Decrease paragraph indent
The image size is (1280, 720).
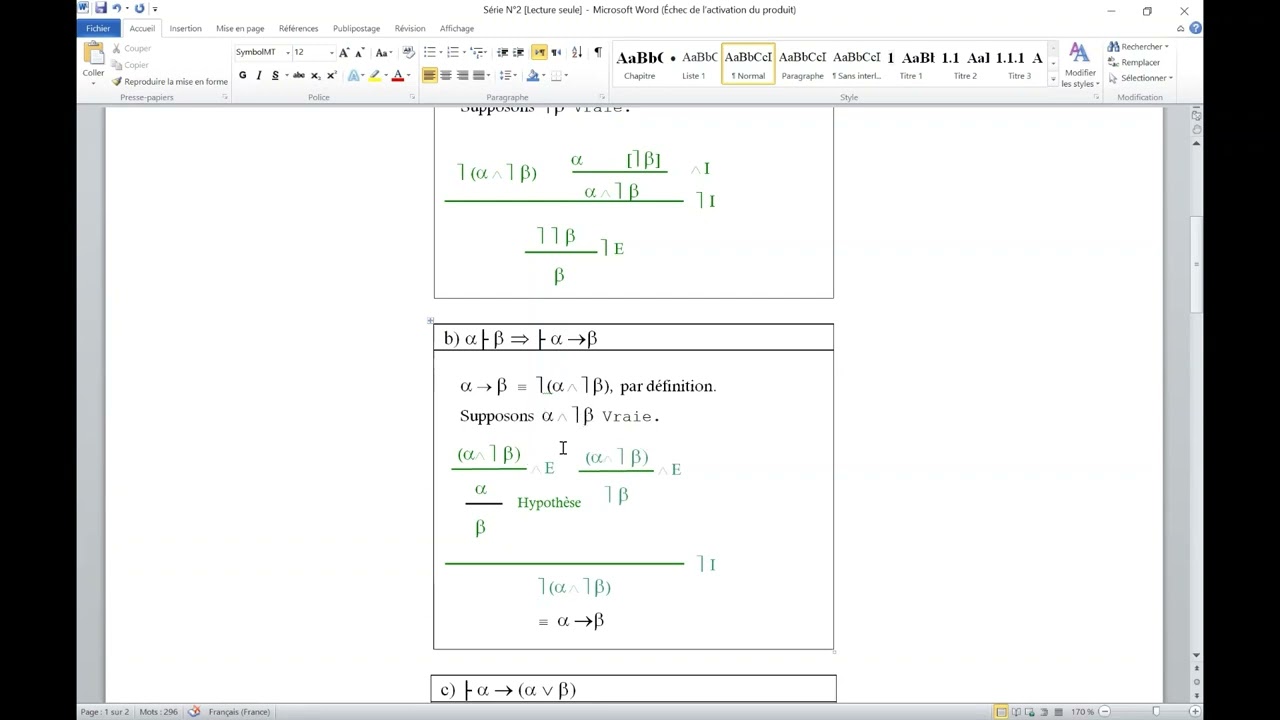click(503, 52)
